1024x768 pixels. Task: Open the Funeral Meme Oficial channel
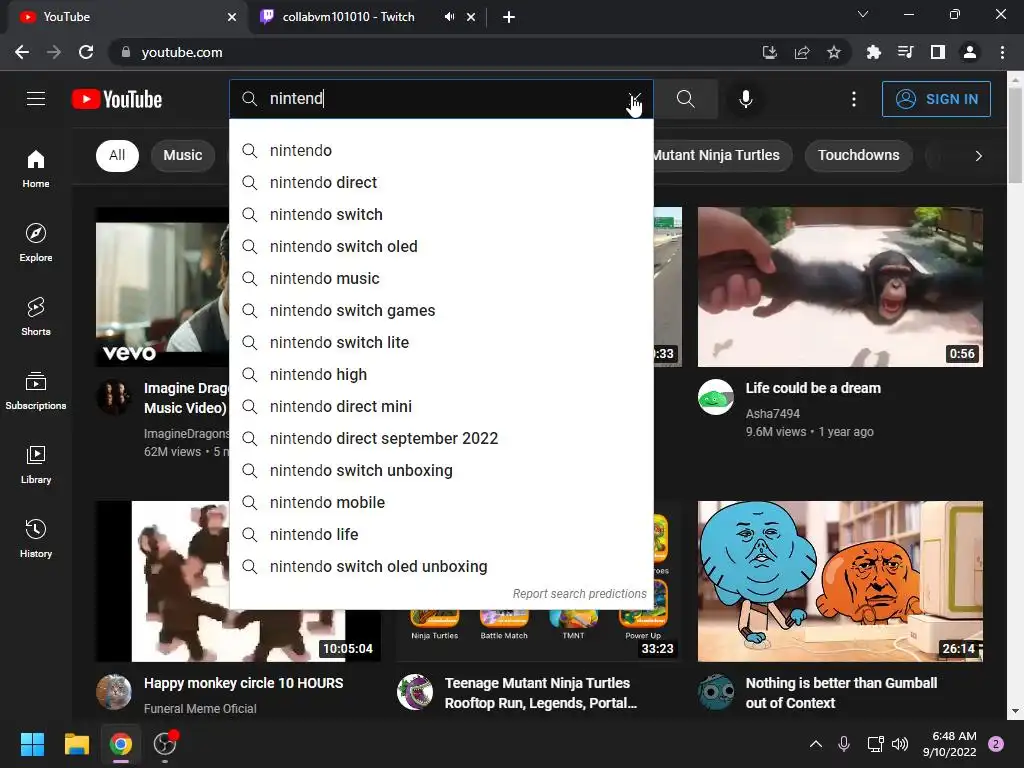[x=200, y=709]
